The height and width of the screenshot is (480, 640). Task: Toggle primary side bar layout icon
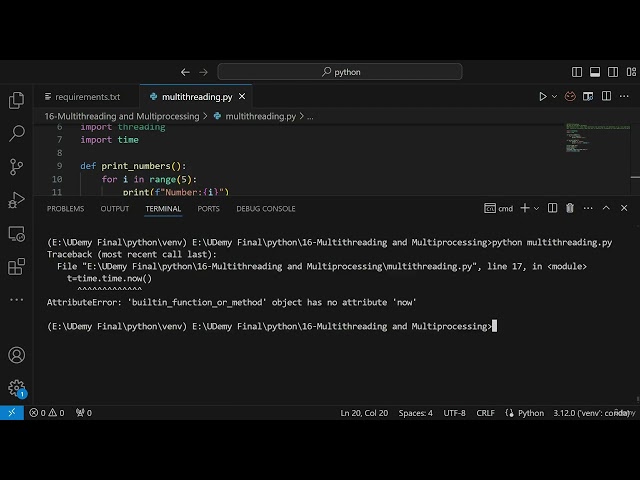(x=577, y=72)
